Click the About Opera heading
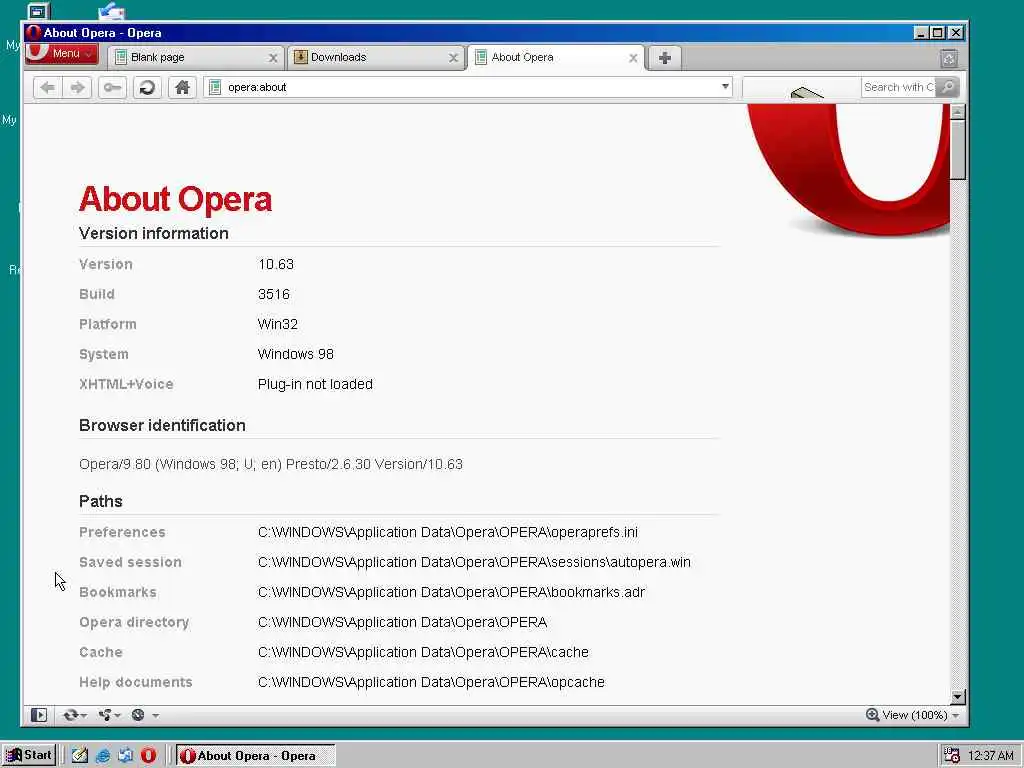The height and width of the screenshot is (768, 1024). [175, 199]
